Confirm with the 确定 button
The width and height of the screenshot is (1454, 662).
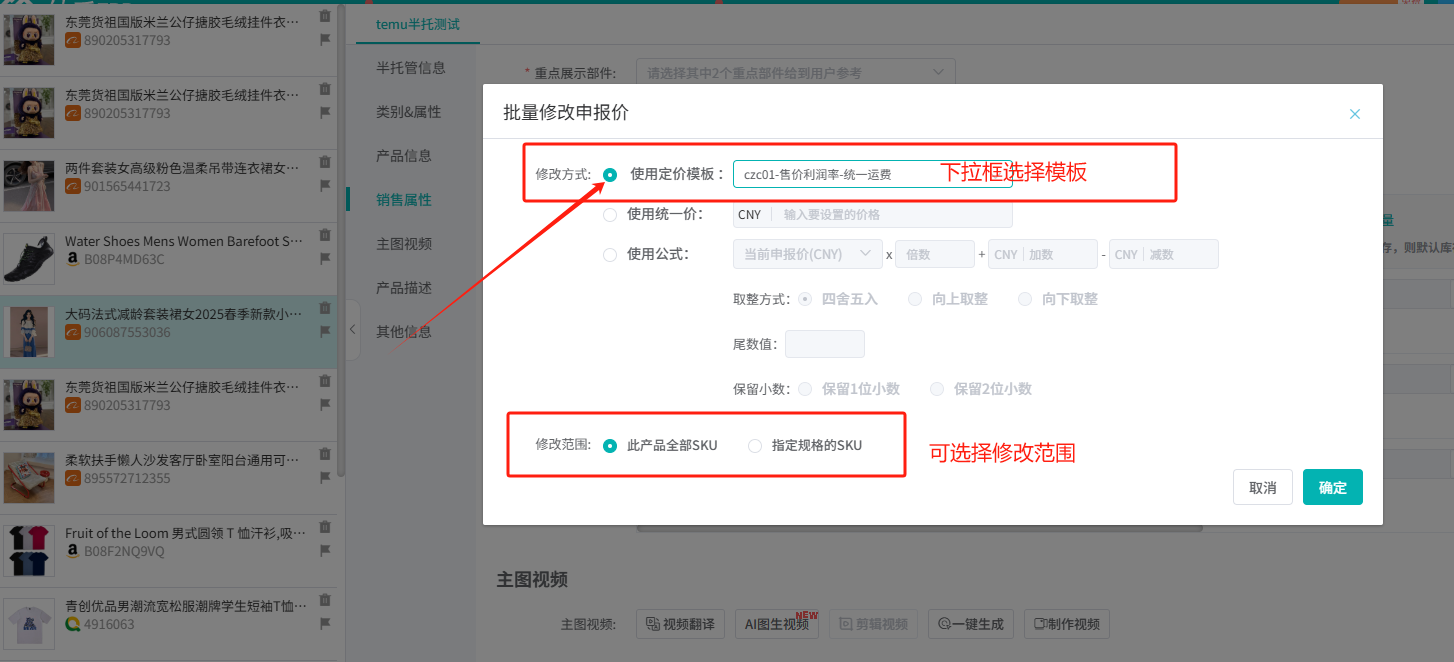tap(1333, 488)
